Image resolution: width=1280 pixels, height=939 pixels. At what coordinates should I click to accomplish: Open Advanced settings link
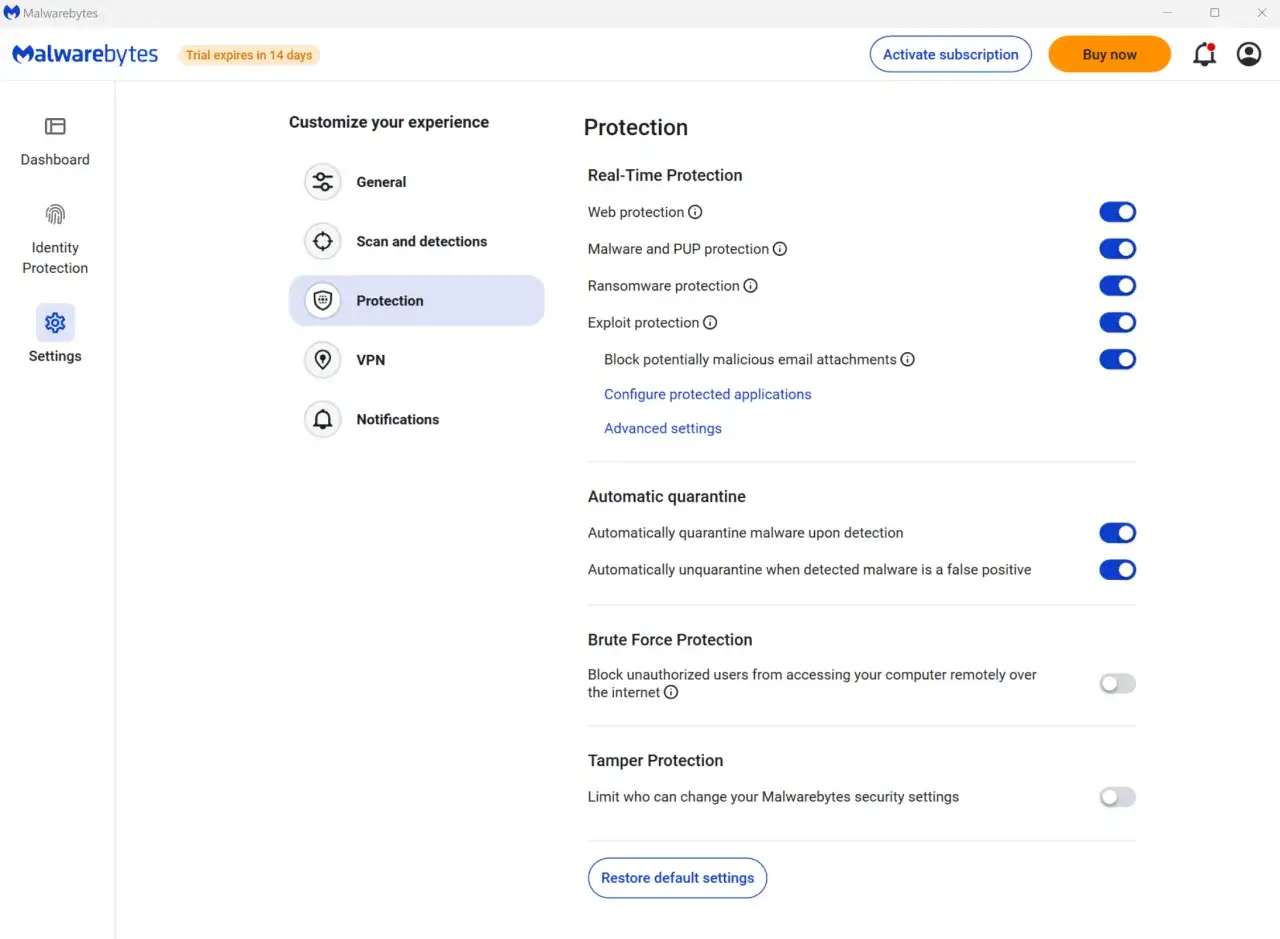[x=662, y=428]
